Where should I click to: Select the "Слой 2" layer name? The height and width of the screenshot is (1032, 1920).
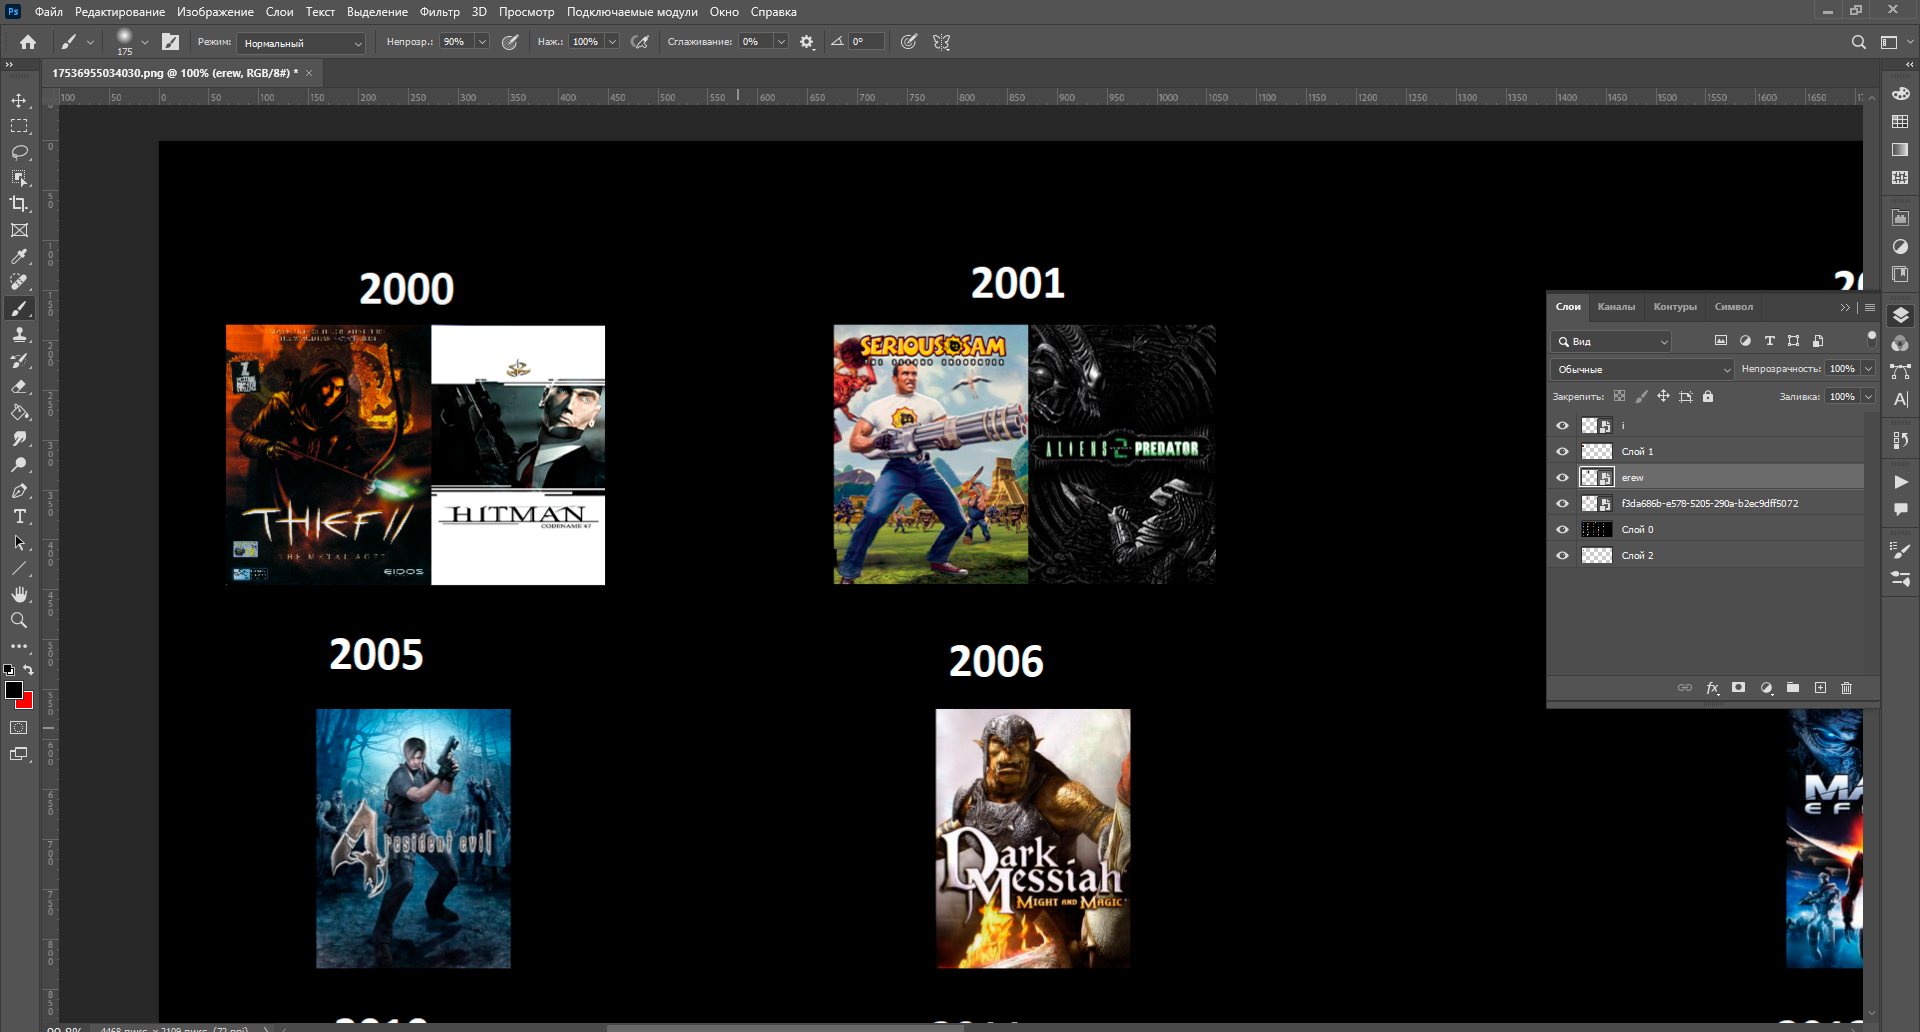(1637, 556)
